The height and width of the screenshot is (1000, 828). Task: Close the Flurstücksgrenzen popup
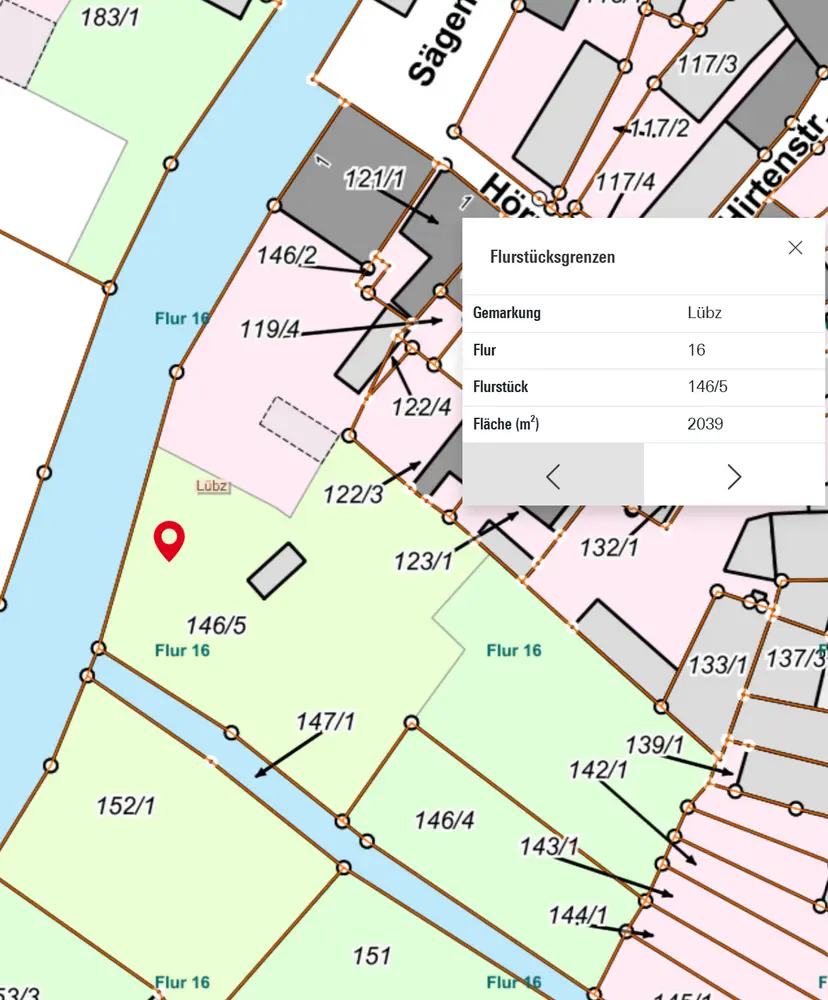click(x=795, y=248)
